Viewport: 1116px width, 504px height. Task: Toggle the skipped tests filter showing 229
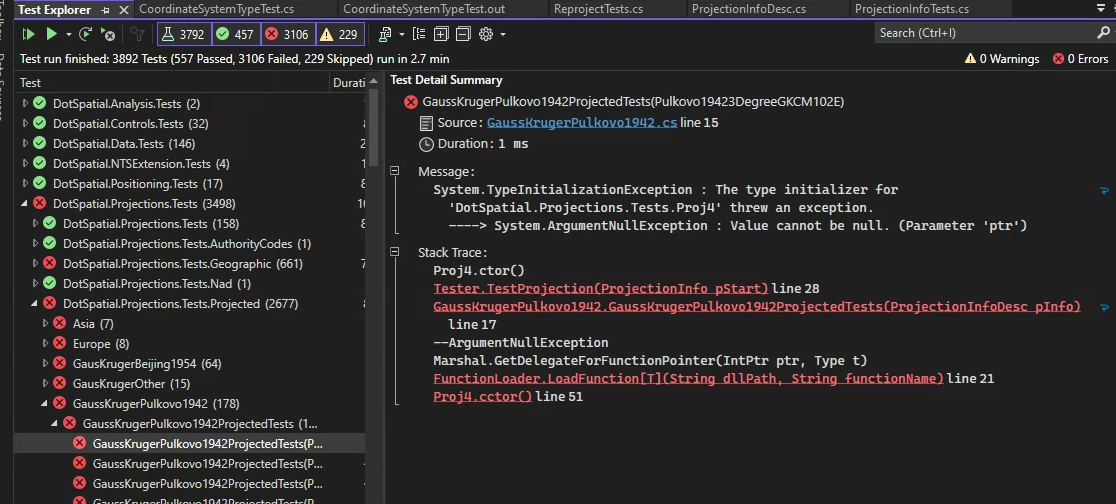tap(339, 34)
